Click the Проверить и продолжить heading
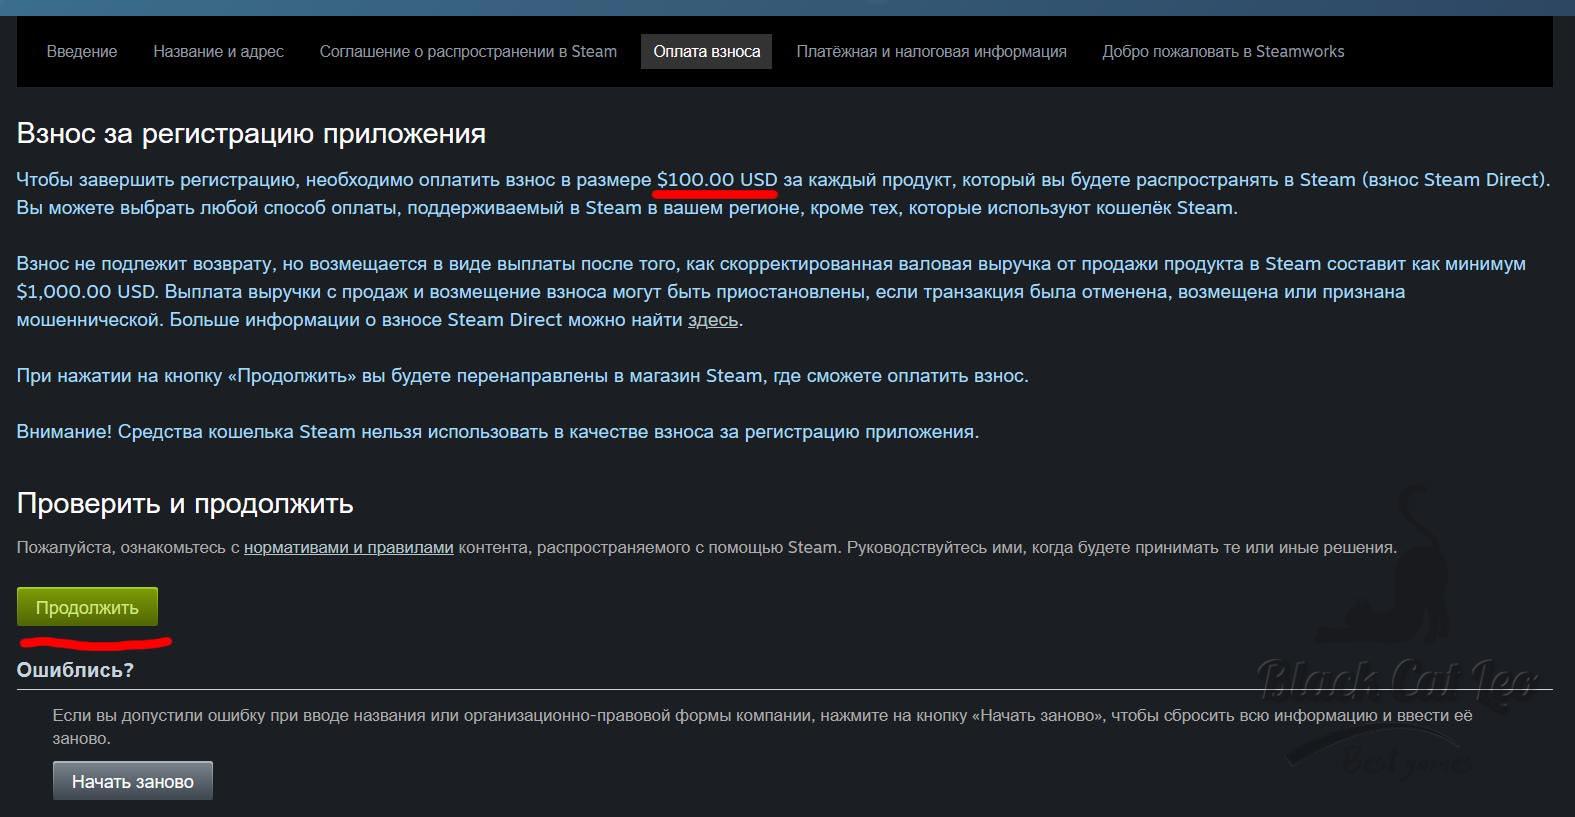Viewport: 1575px width, 817px height. (x=185, y=502)
